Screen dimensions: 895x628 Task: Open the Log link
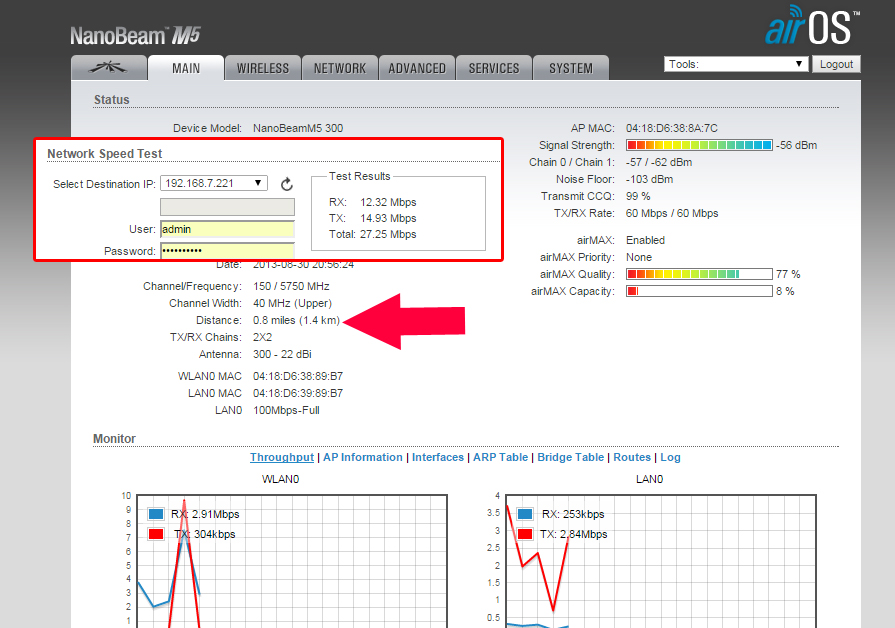(670, 457)
